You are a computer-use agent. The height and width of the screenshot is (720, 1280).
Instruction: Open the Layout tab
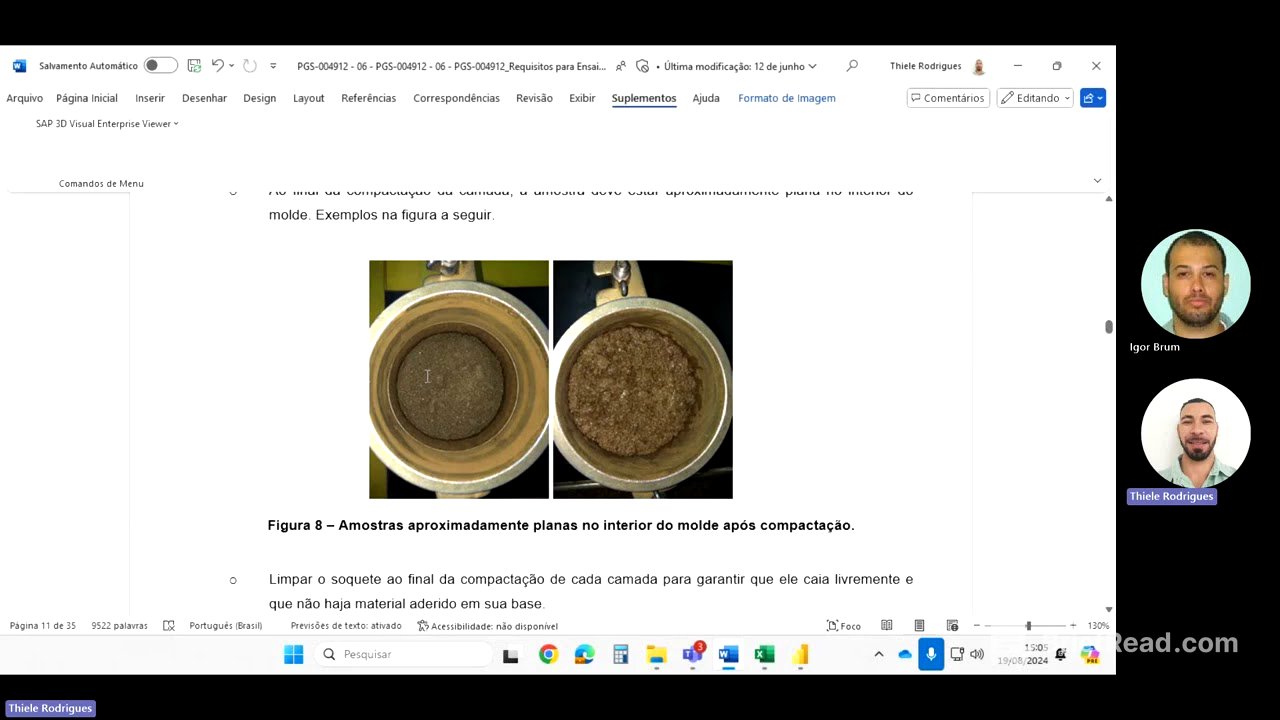tap(309, 98)
